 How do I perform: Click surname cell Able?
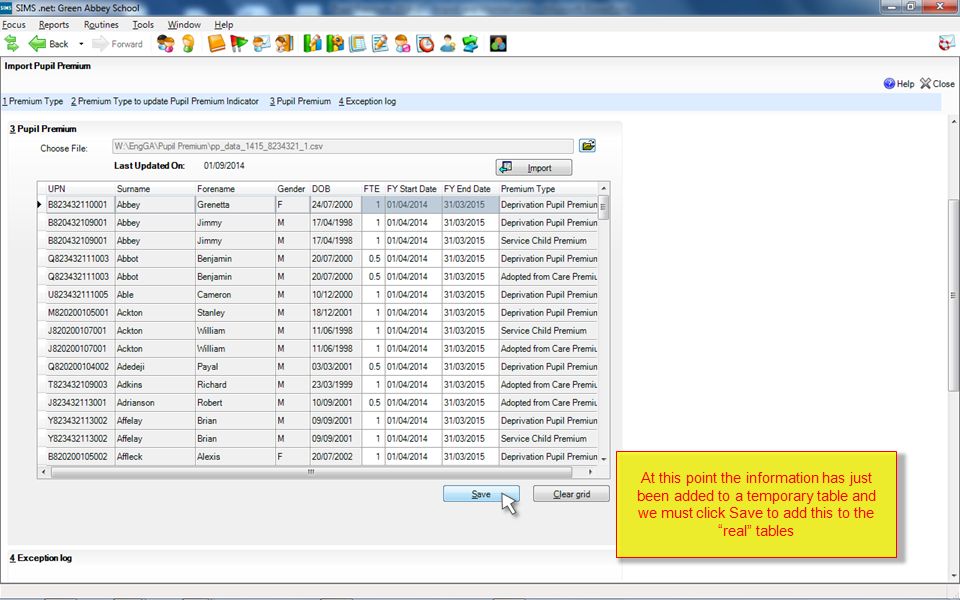(155, 294)
